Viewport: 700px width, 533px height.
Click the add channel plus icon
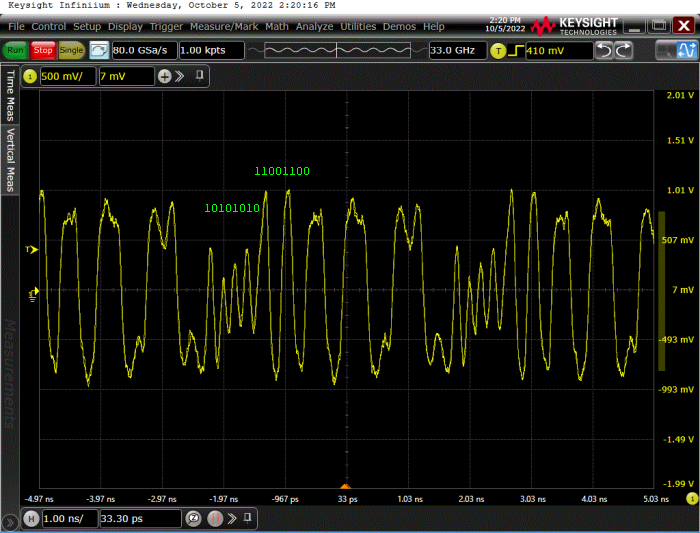[165, 76]
